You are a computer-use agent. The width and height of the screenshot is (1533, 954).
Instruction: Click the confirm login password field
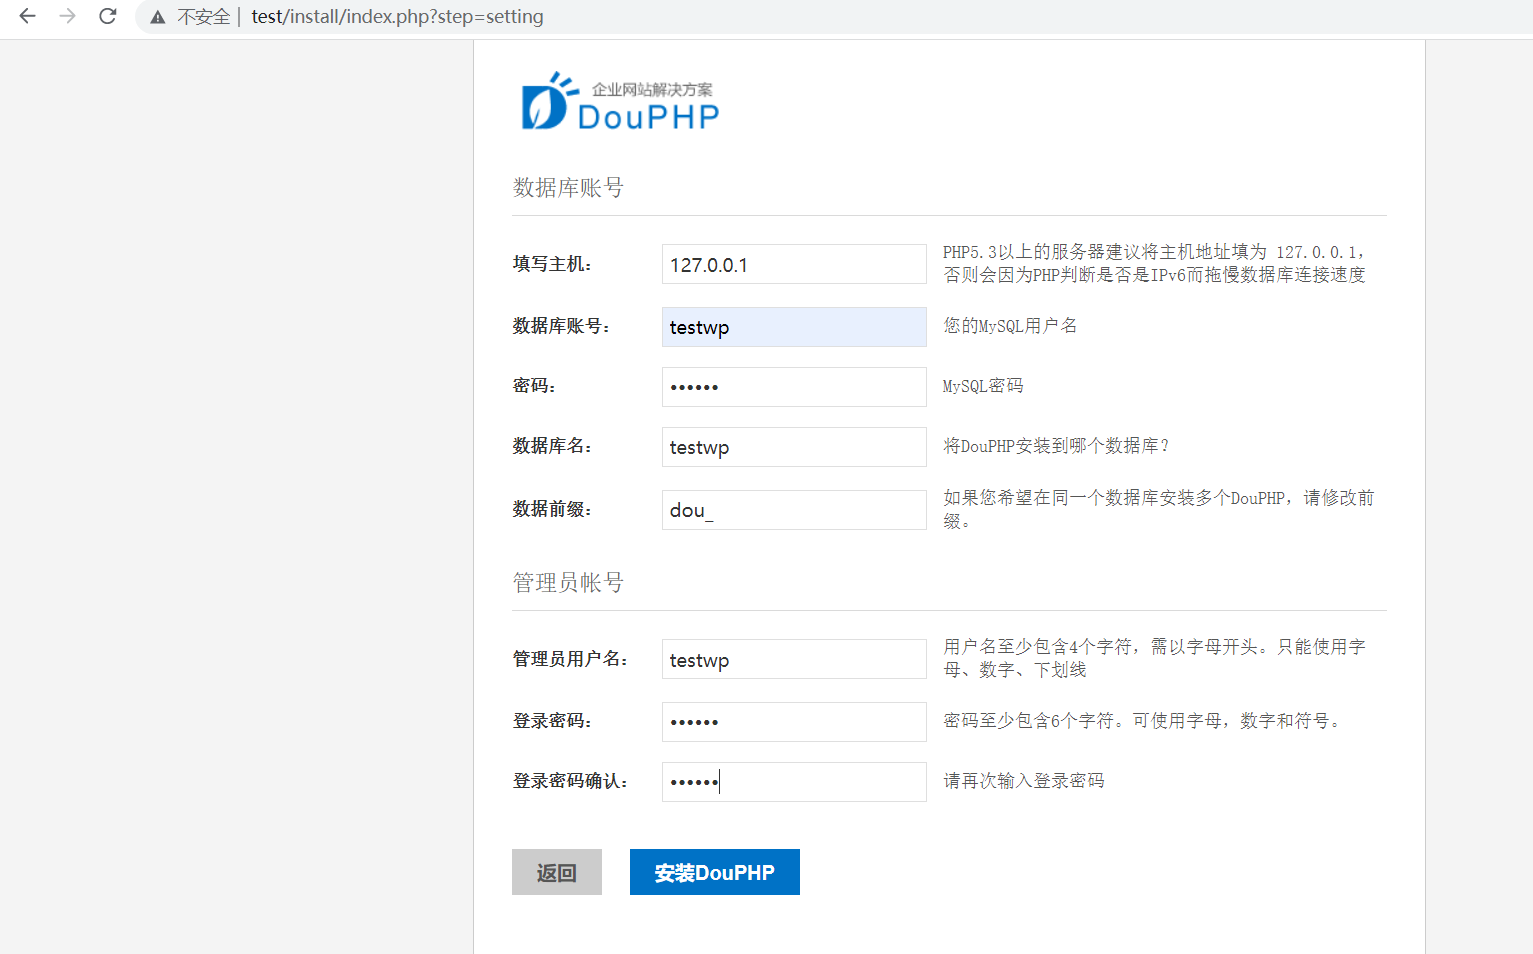coord(794,782)
